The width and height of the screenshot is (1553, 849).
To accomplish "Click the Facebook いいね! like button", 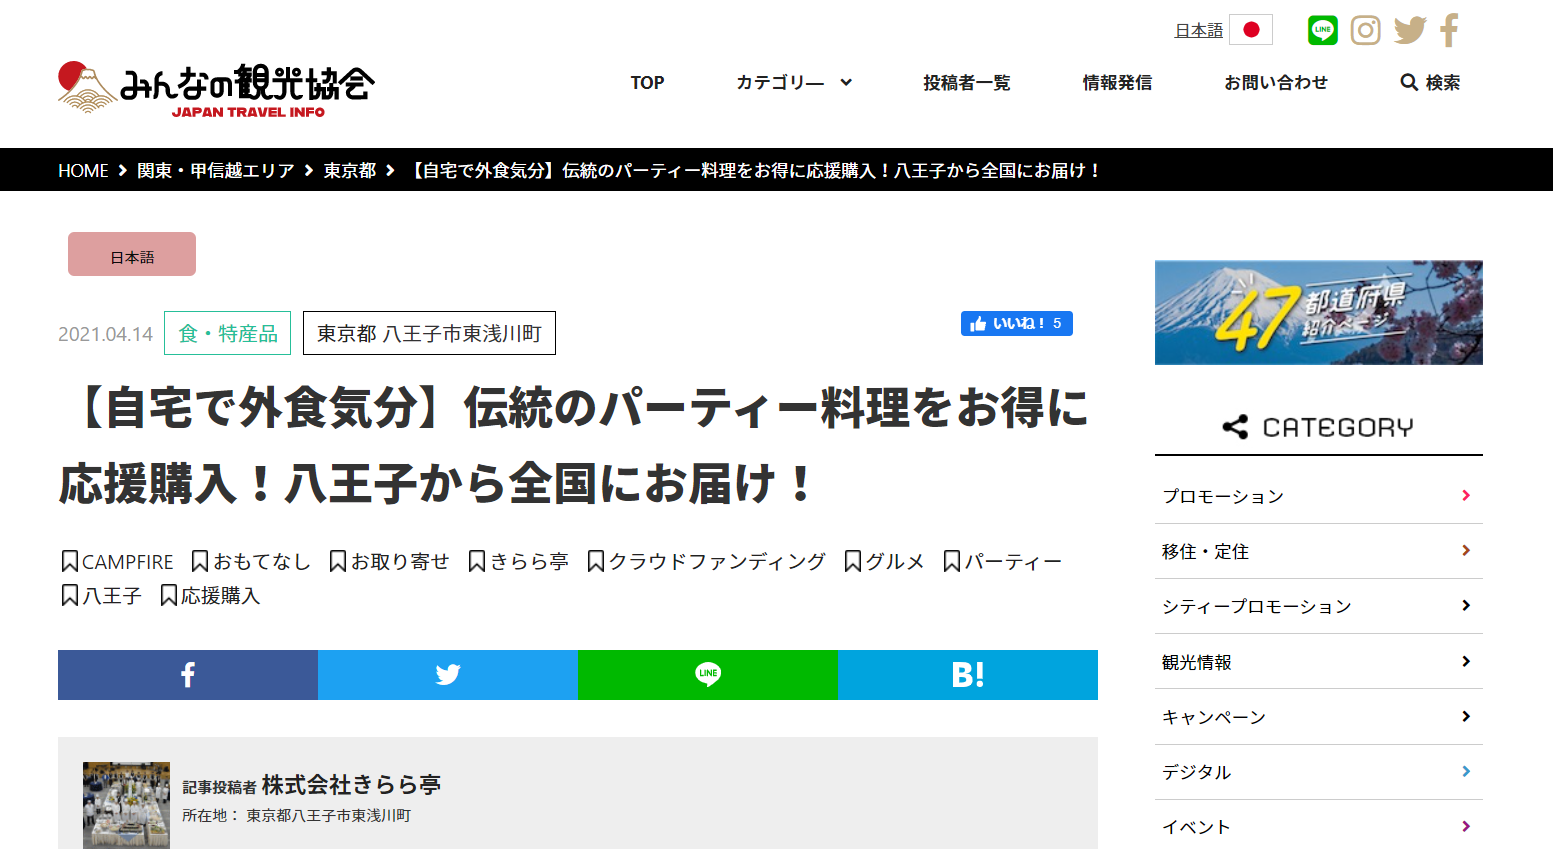I will click(1016, 324).
